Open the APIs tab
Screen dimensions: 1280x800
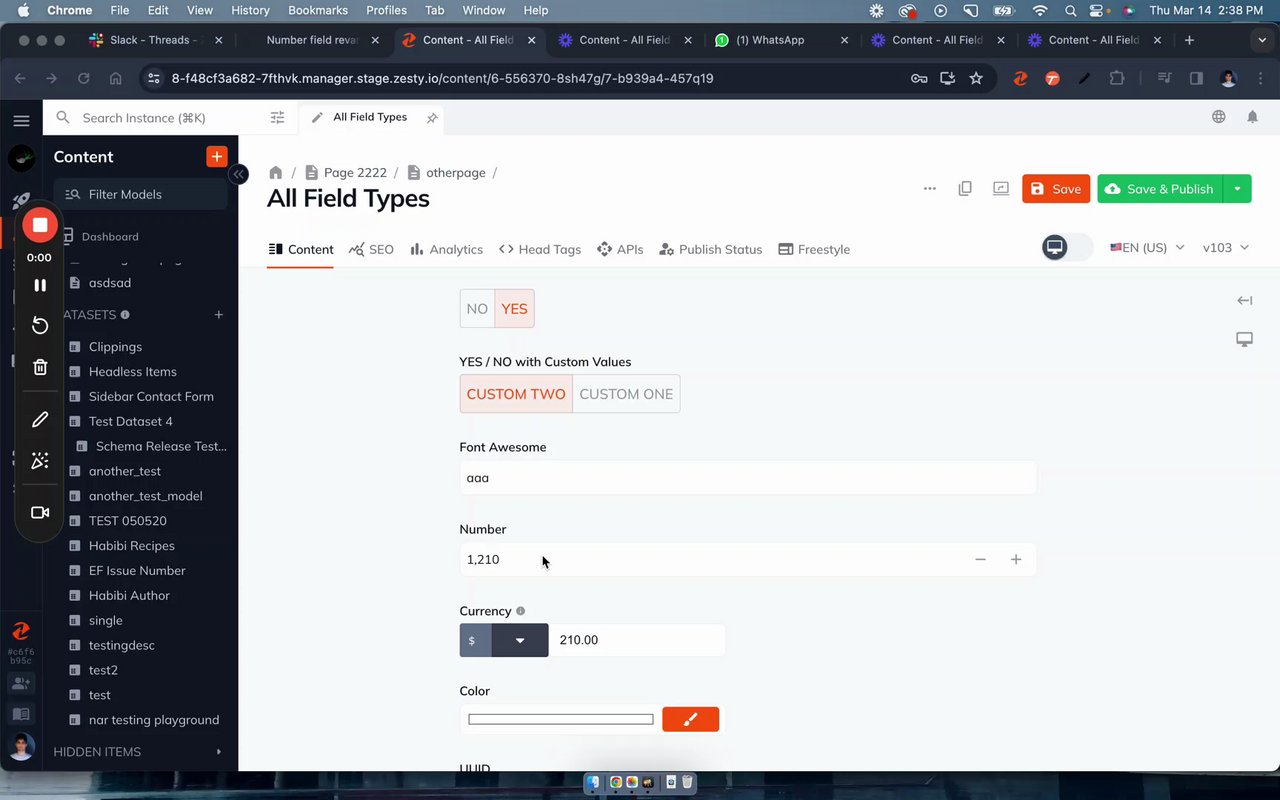[x=620, y=249]
